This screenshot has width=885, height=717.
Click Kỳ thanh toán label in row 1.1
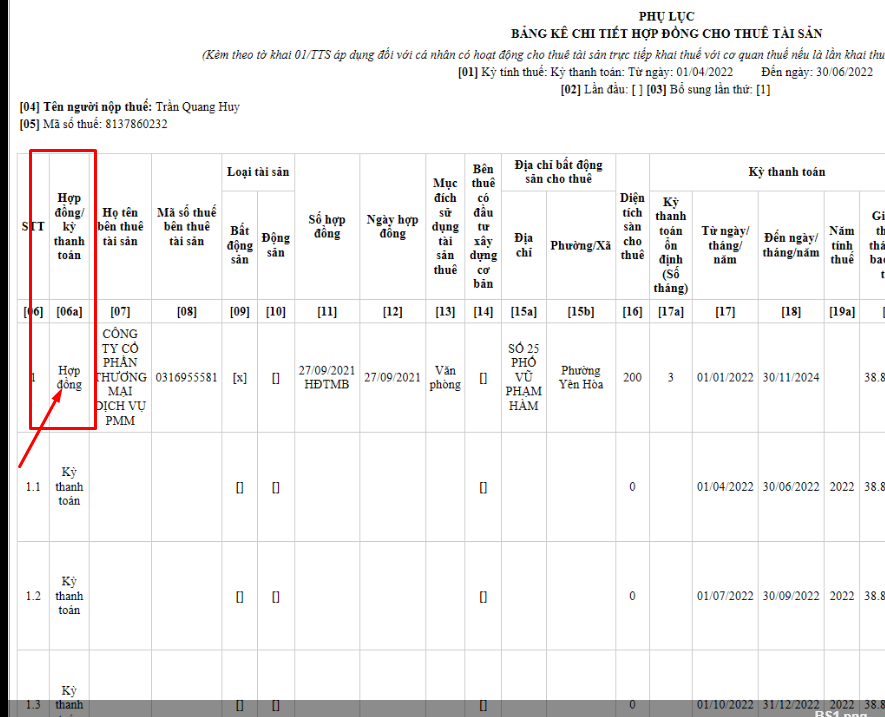point(69,487)
